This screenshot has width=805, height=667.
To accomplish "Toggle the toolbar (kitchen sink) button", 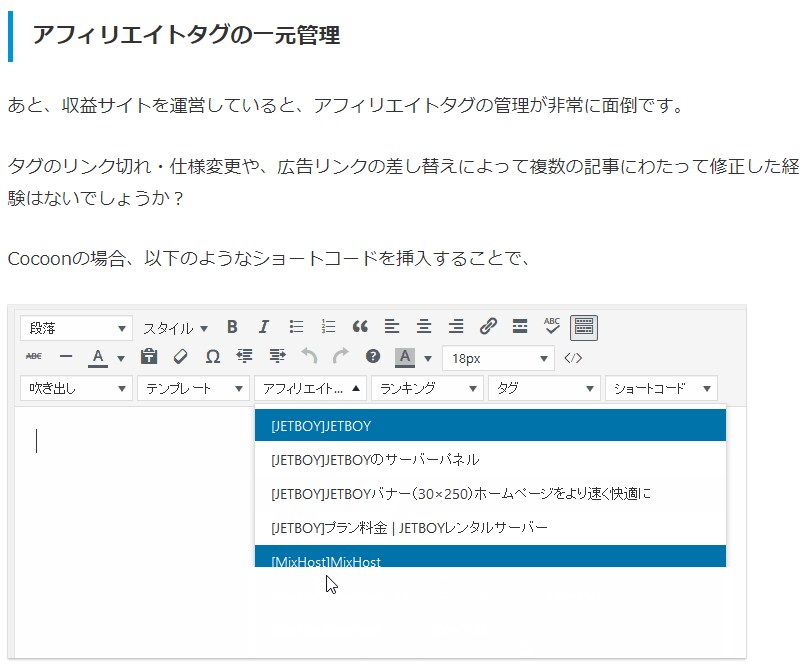I will point(584,327).
